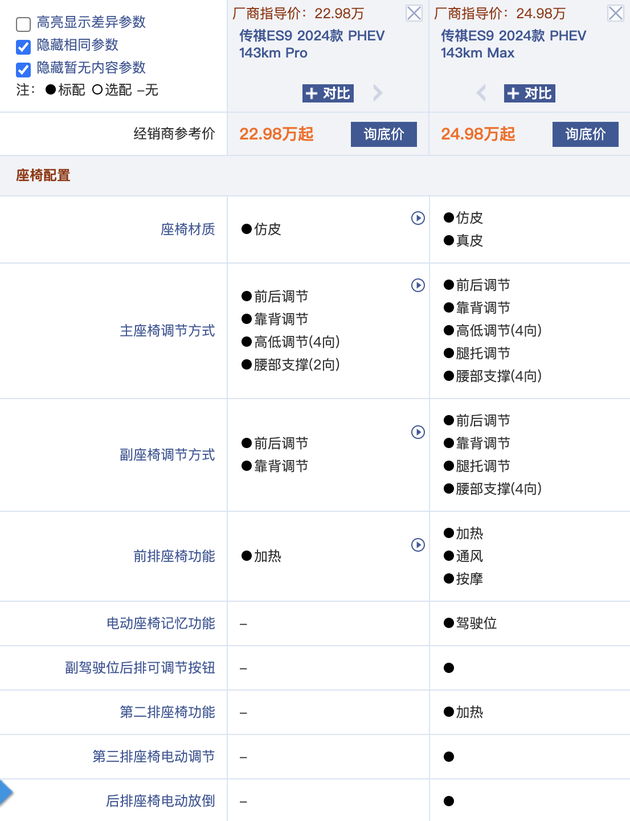
Task: Play the 副座椅调节方式 video icon
Action: pos(418,432)
